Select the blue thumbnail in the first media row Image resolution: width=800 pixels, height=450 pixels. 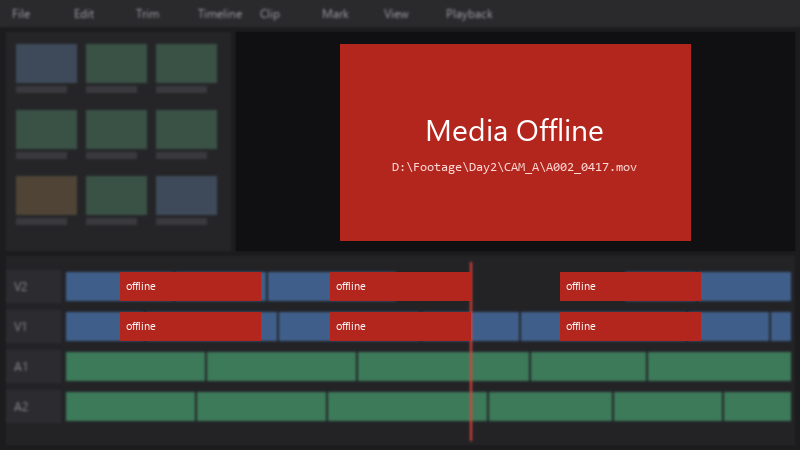pyautogui.click(x=46, y=63)
